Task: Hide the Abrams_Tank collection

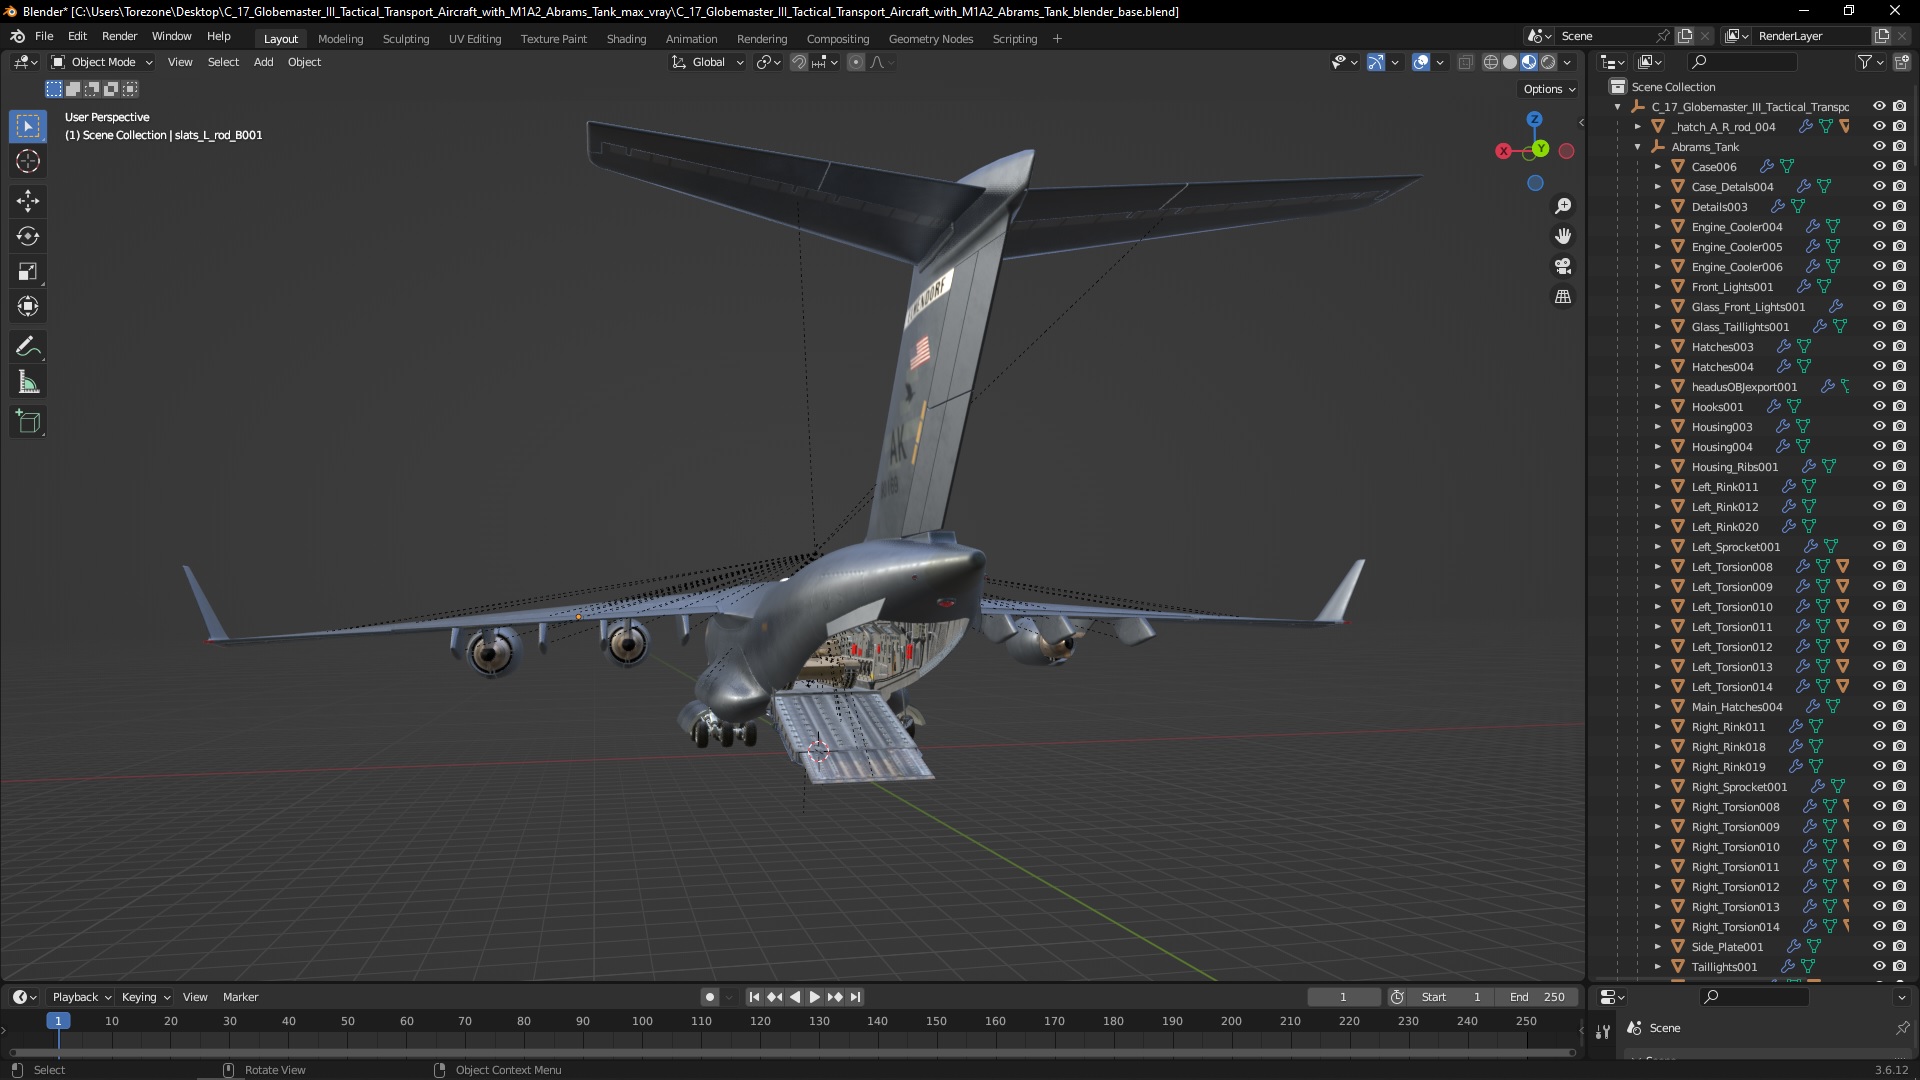Action: [x=1879, y=146]
